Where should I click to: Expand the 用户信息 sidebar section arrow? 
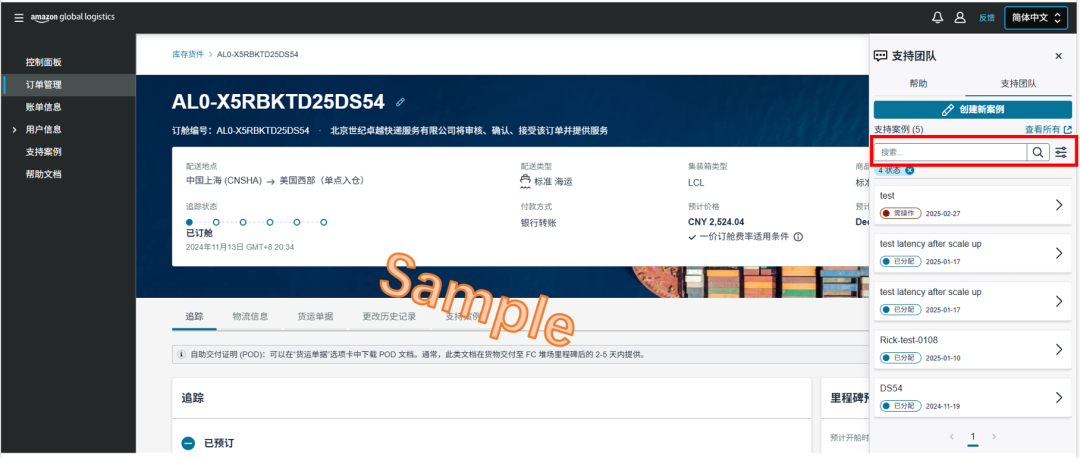click(14, 129)
